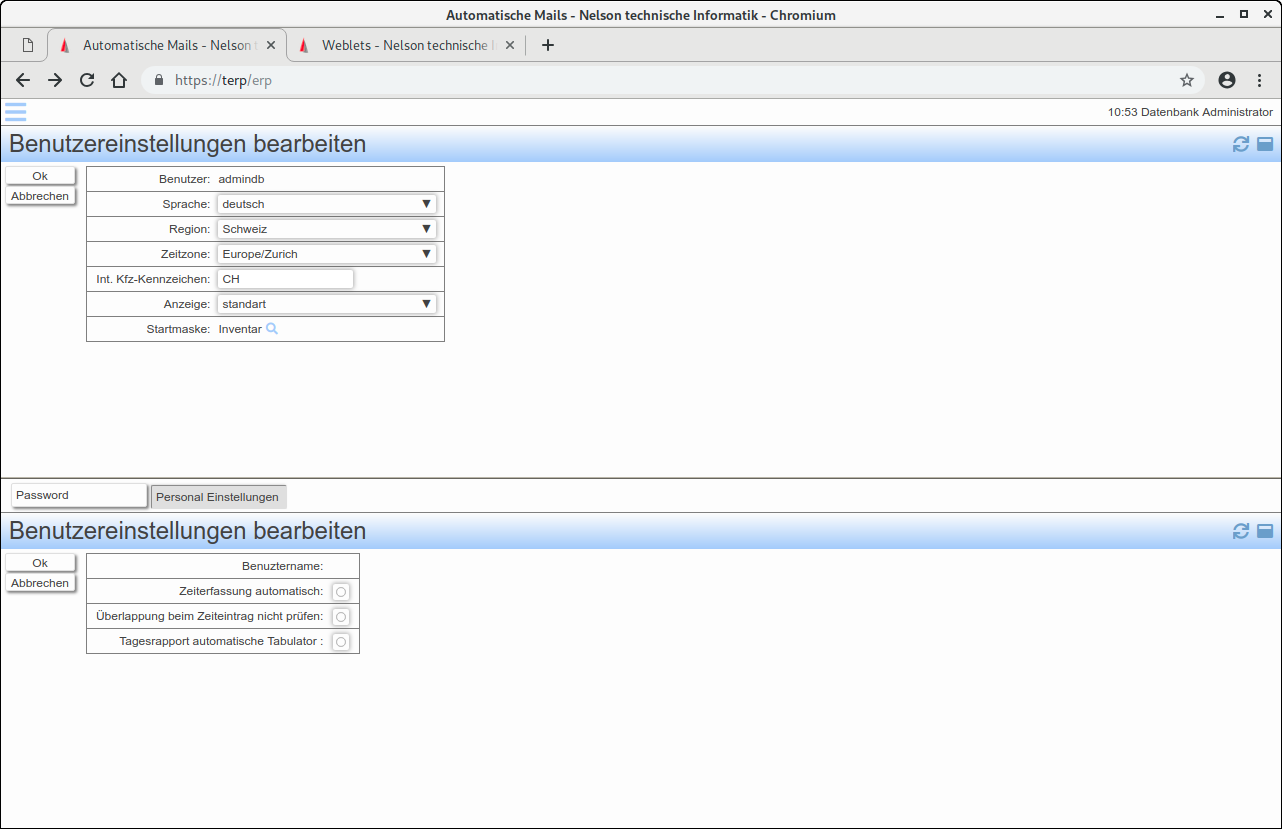Expand the Anzeige dropdown showing standart
Screen dimensions: 1282x829
[326, 304]
